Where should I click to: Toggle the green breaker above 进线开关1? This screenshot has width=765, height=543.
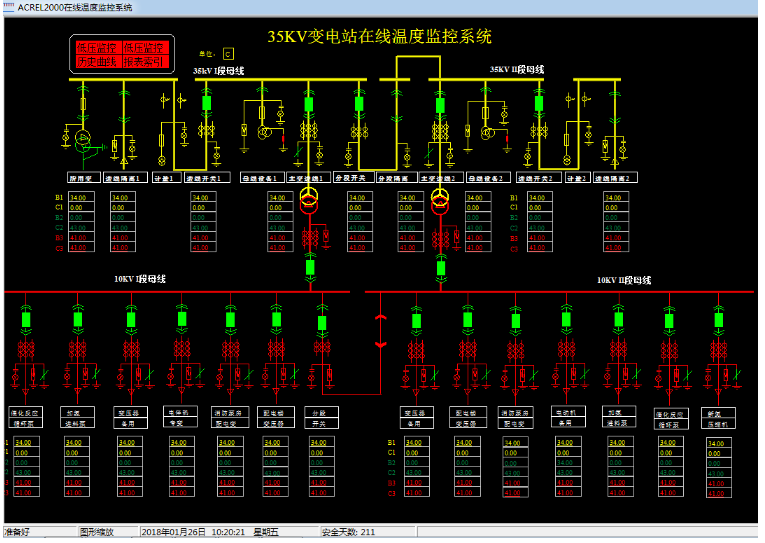click(x=207, y=102)
